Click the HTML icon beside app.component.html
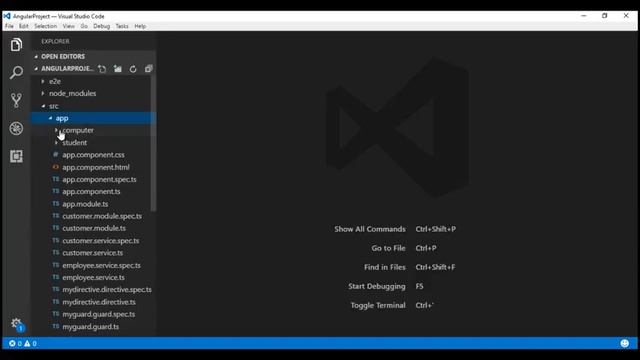This screenshot has width=640, height=360. coord(56,167)
